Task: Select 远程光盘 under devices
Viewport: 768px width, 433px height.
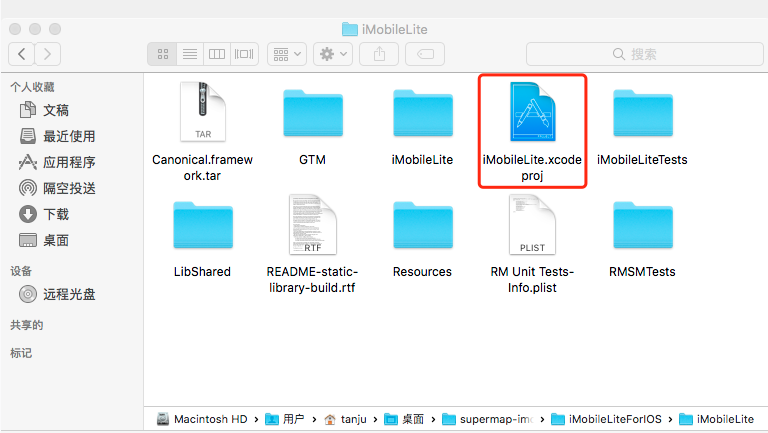Action: [57, 294]
